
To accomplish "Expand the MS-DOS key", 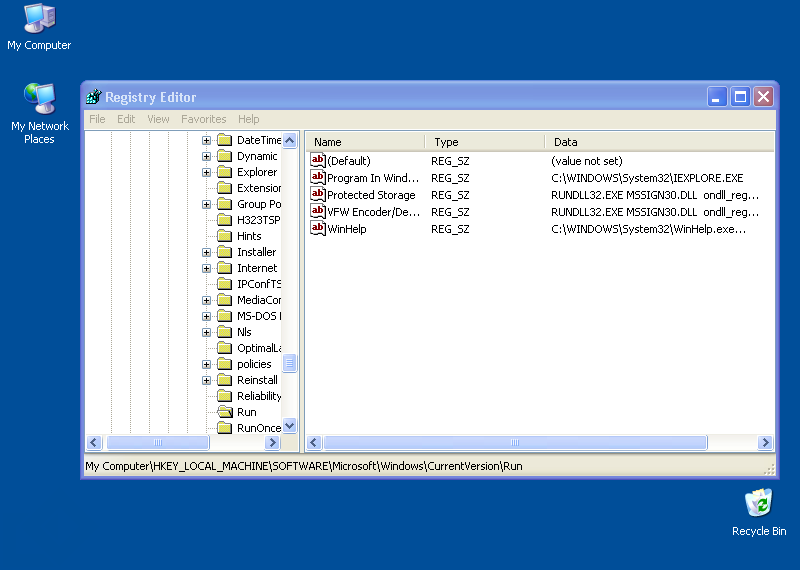I will click(x=206, y=316).
